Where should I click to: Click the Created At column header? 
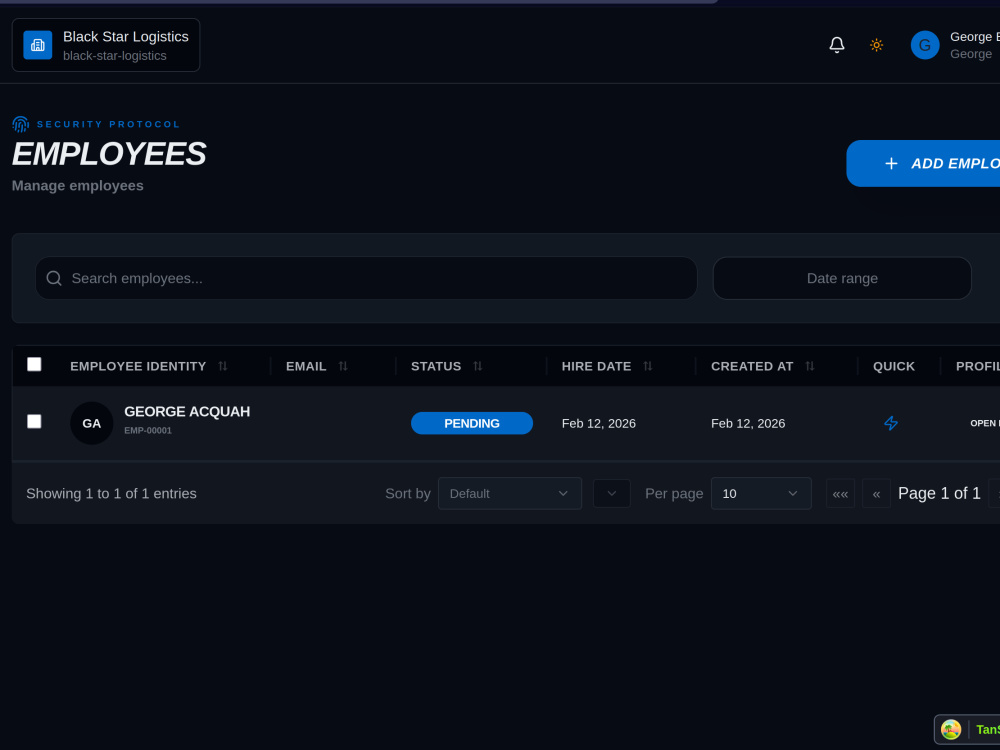point(752,366)
